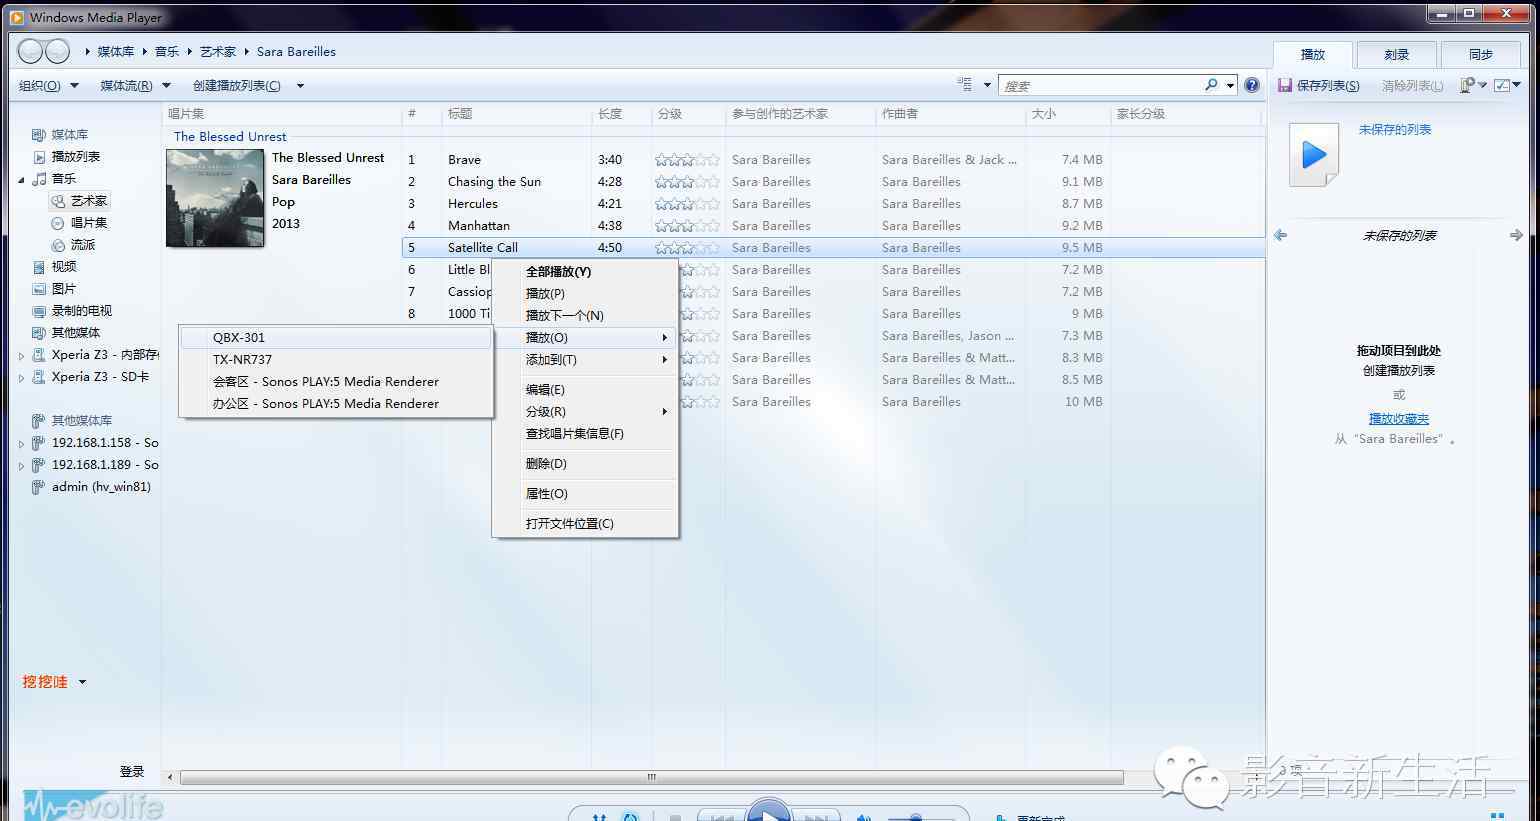Choose 打开文件位置(C) from the context menu
Image resolution: width=1540 pixels, height=821 pixels.
click(x=586, y=523)
